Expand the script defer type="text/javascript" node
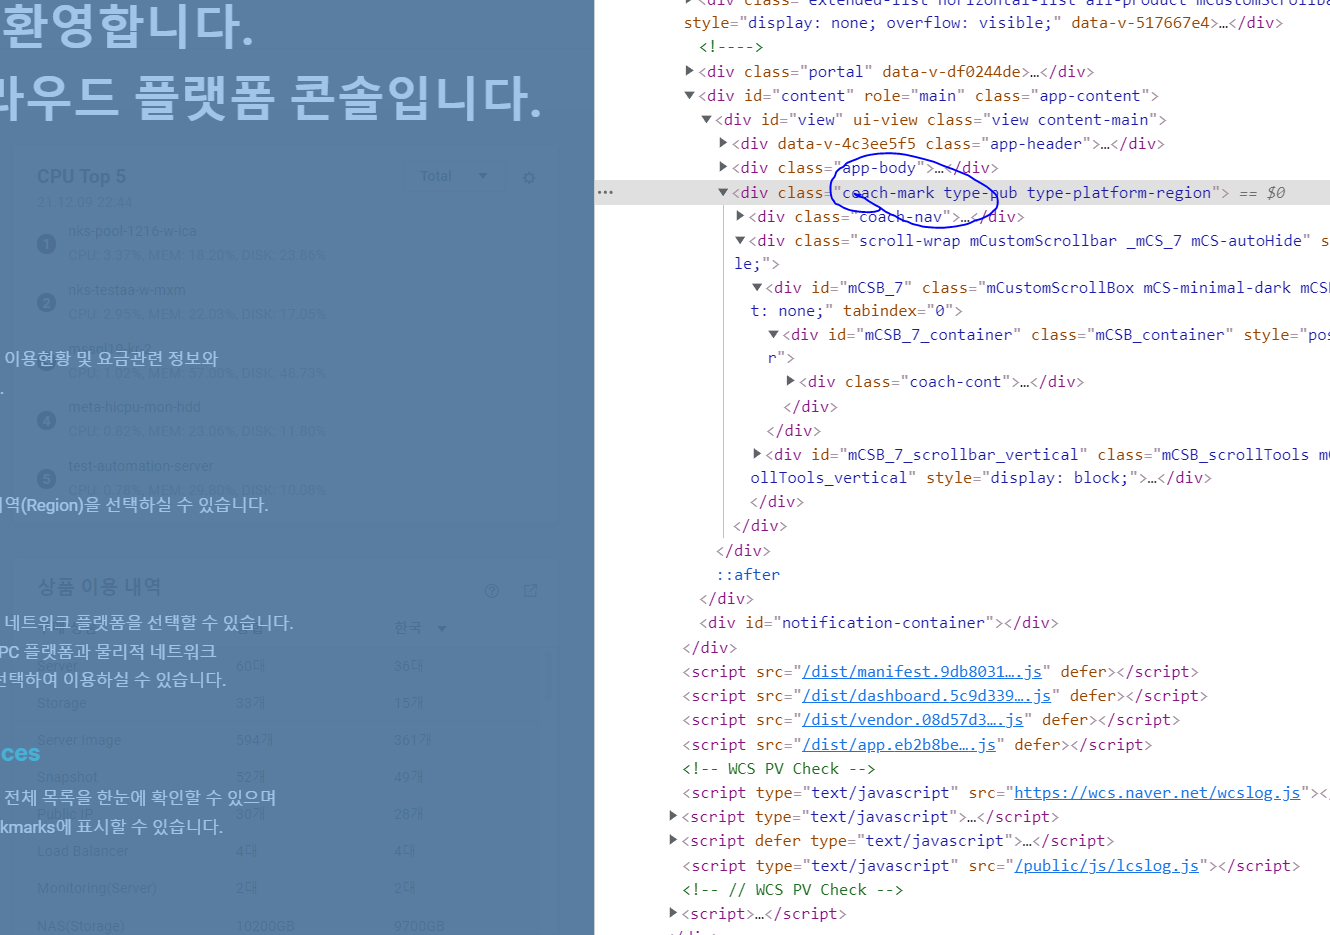The image size is (1330, 935). [673, 840]
